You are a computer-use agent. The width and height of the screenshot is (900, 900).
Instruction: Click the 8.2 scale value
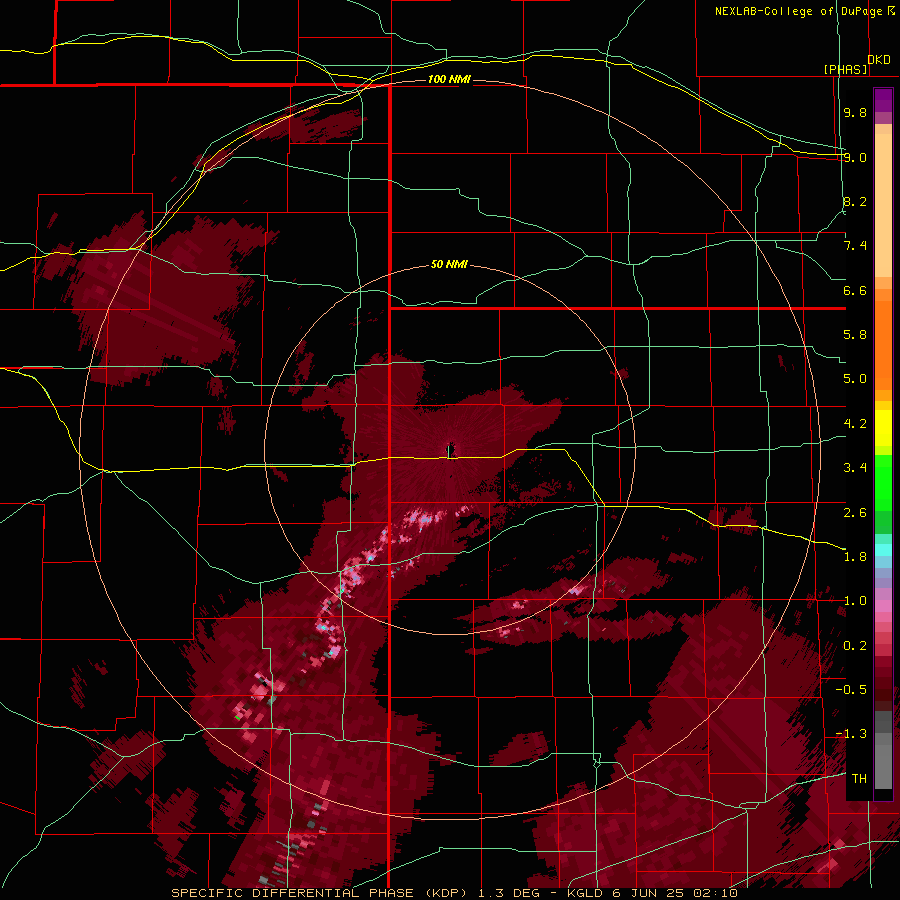coord(855,201)
